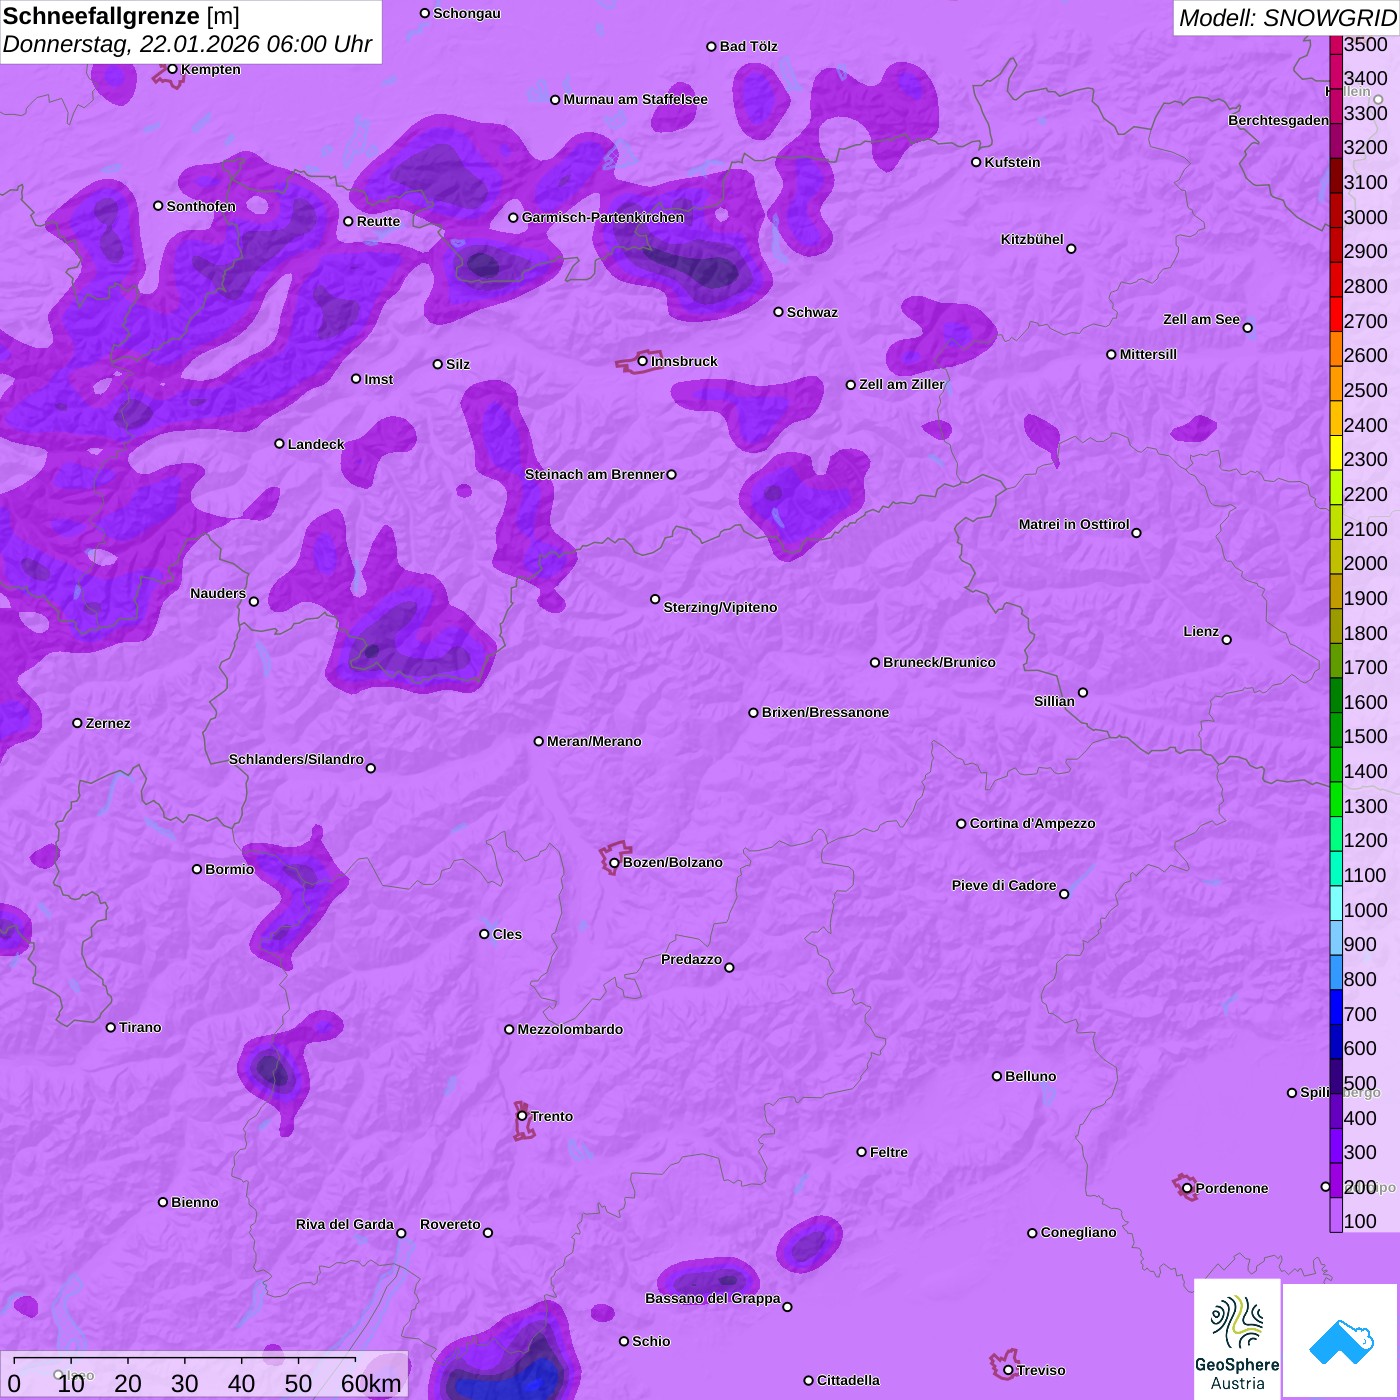The image size is (1400, 1400).
Task: Select the "Mittersill" label
Action: 1148,354
